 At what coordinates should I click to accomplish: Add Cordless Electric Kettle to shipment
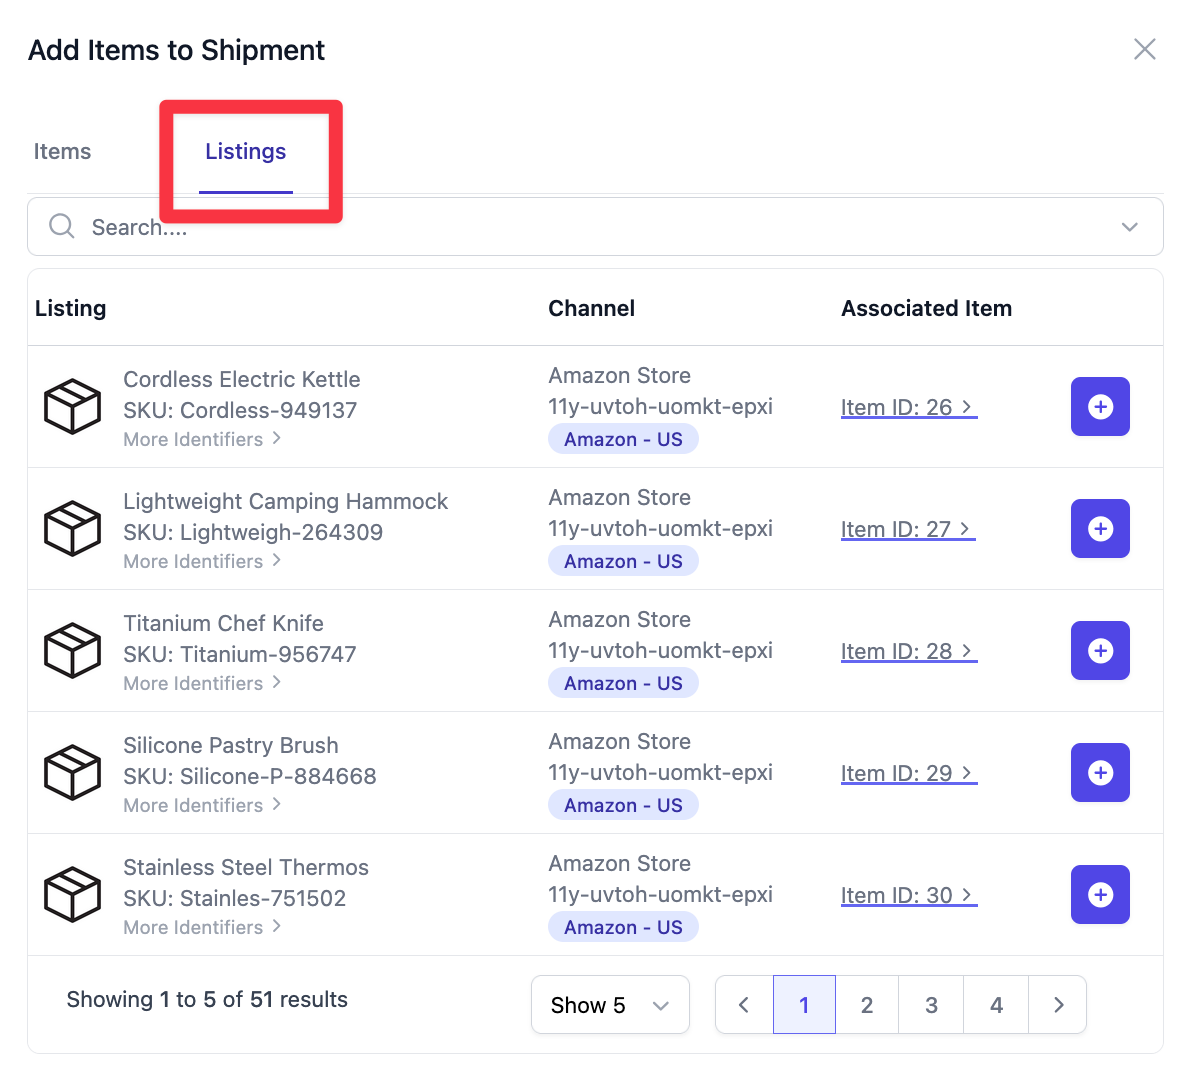1099,407
